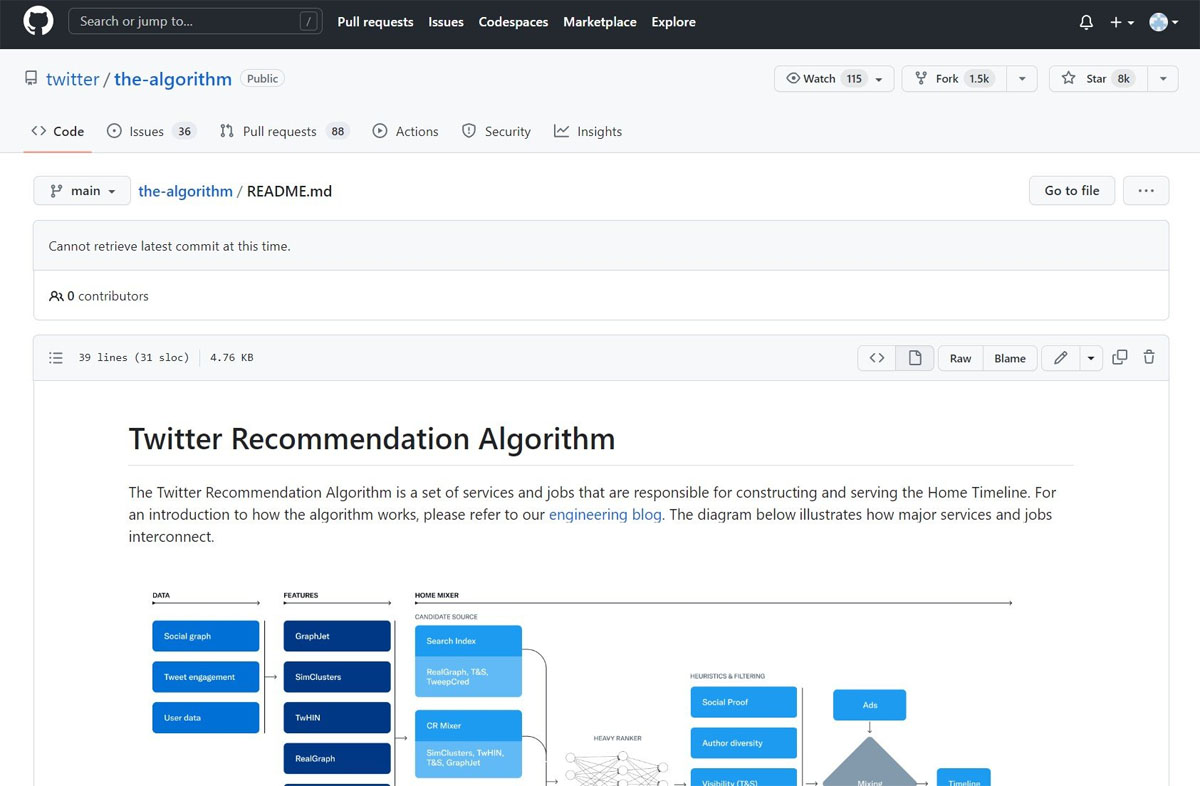Click the Public visibility badge
The height and width of the screenshot is (786, 1200).
[262, 78]
